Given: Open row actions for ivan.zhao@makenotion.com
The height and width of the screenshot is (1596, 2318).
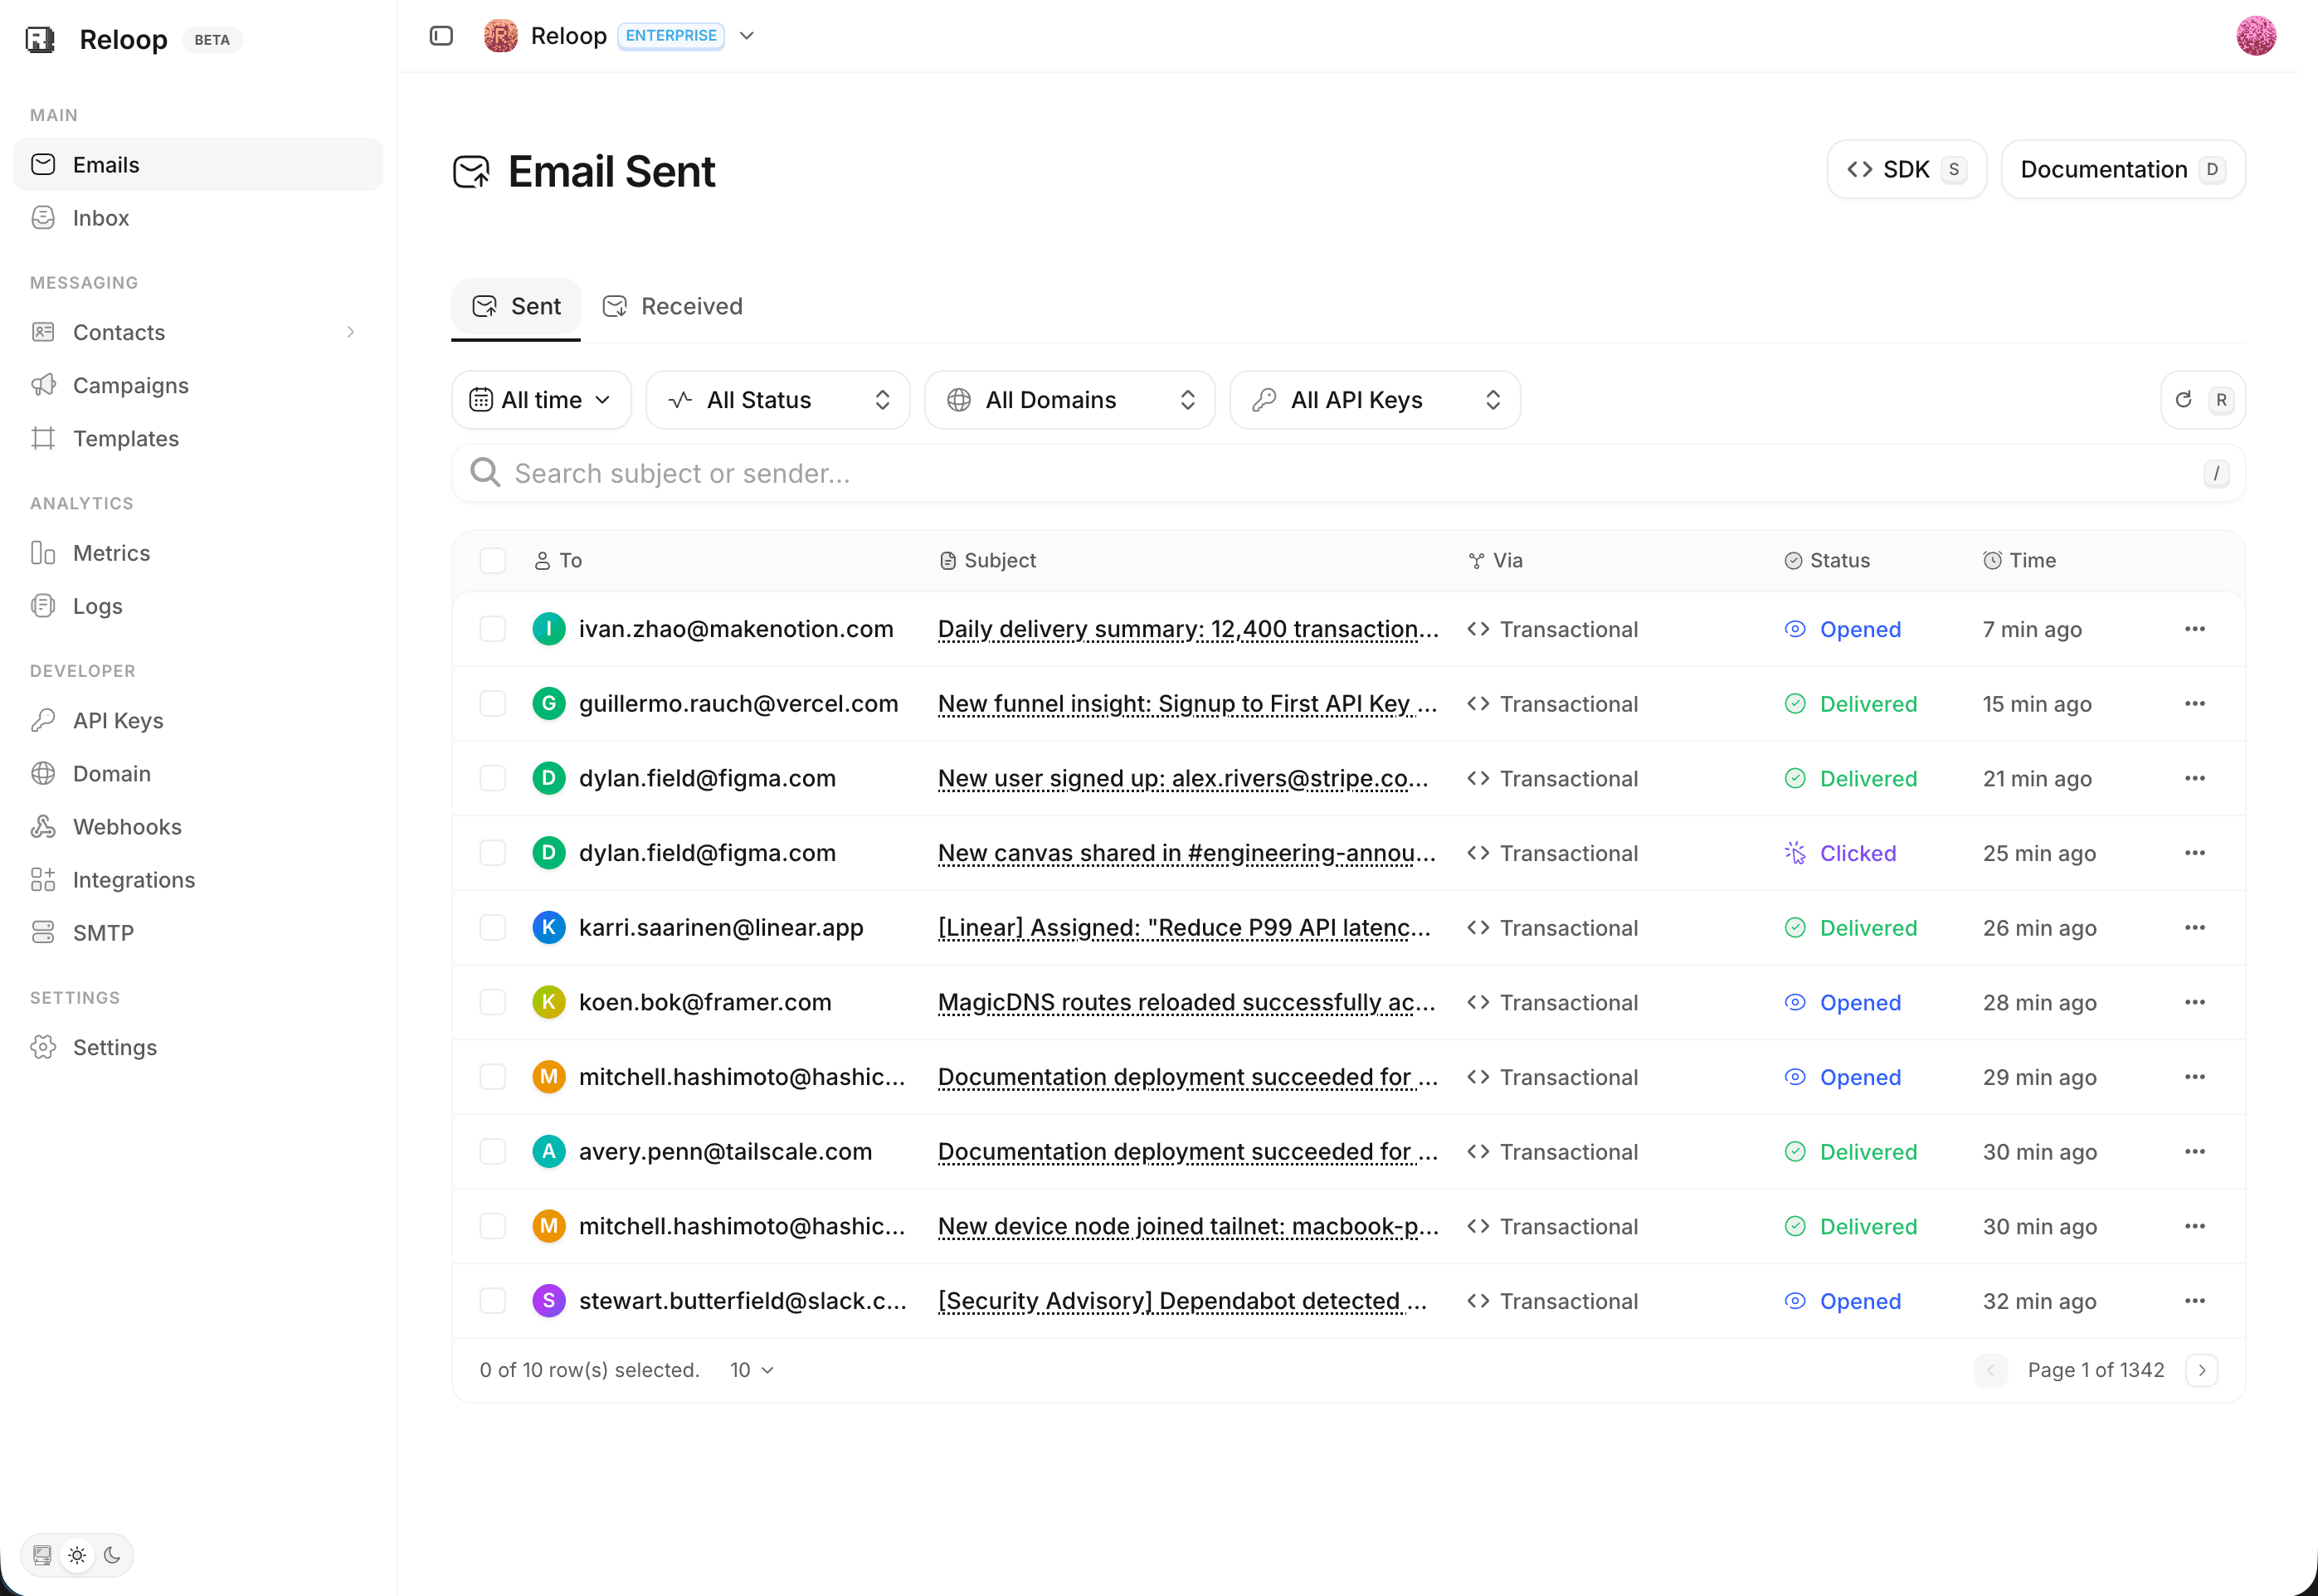Looking at the screenshot, I should pyautogui.click(x=2194, y=629).
